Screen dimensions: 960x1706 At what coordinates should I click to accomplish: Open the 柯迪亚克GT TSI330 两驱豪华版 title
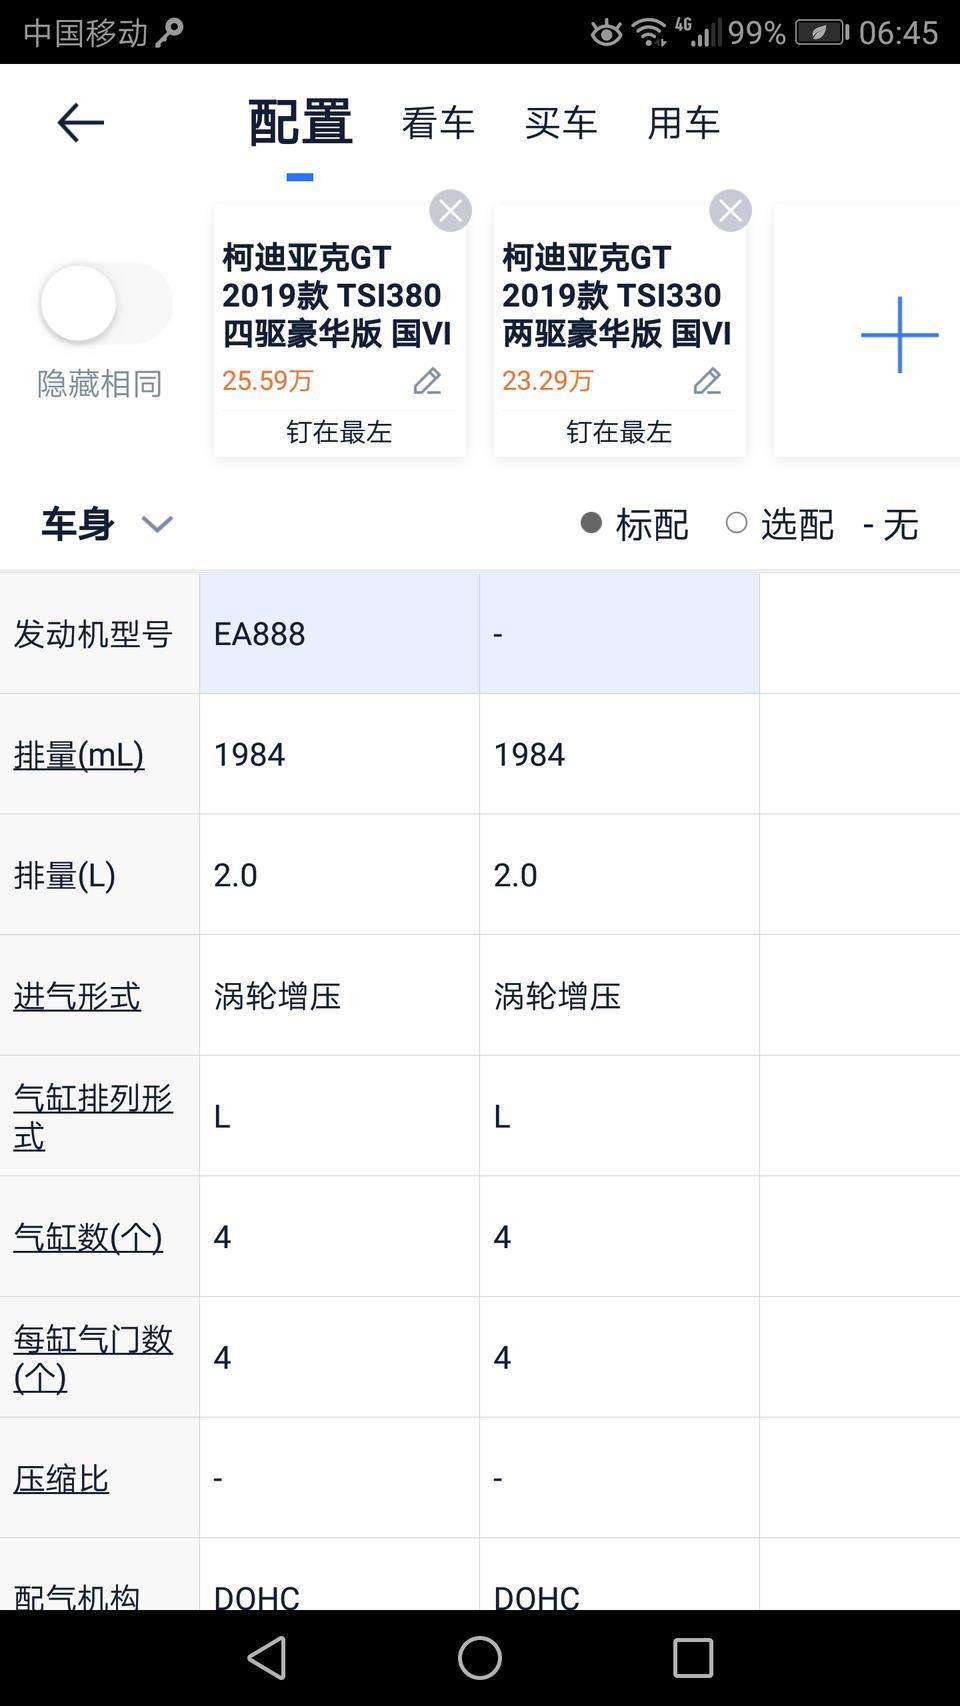pyautogui.click(x=617, y=295)
